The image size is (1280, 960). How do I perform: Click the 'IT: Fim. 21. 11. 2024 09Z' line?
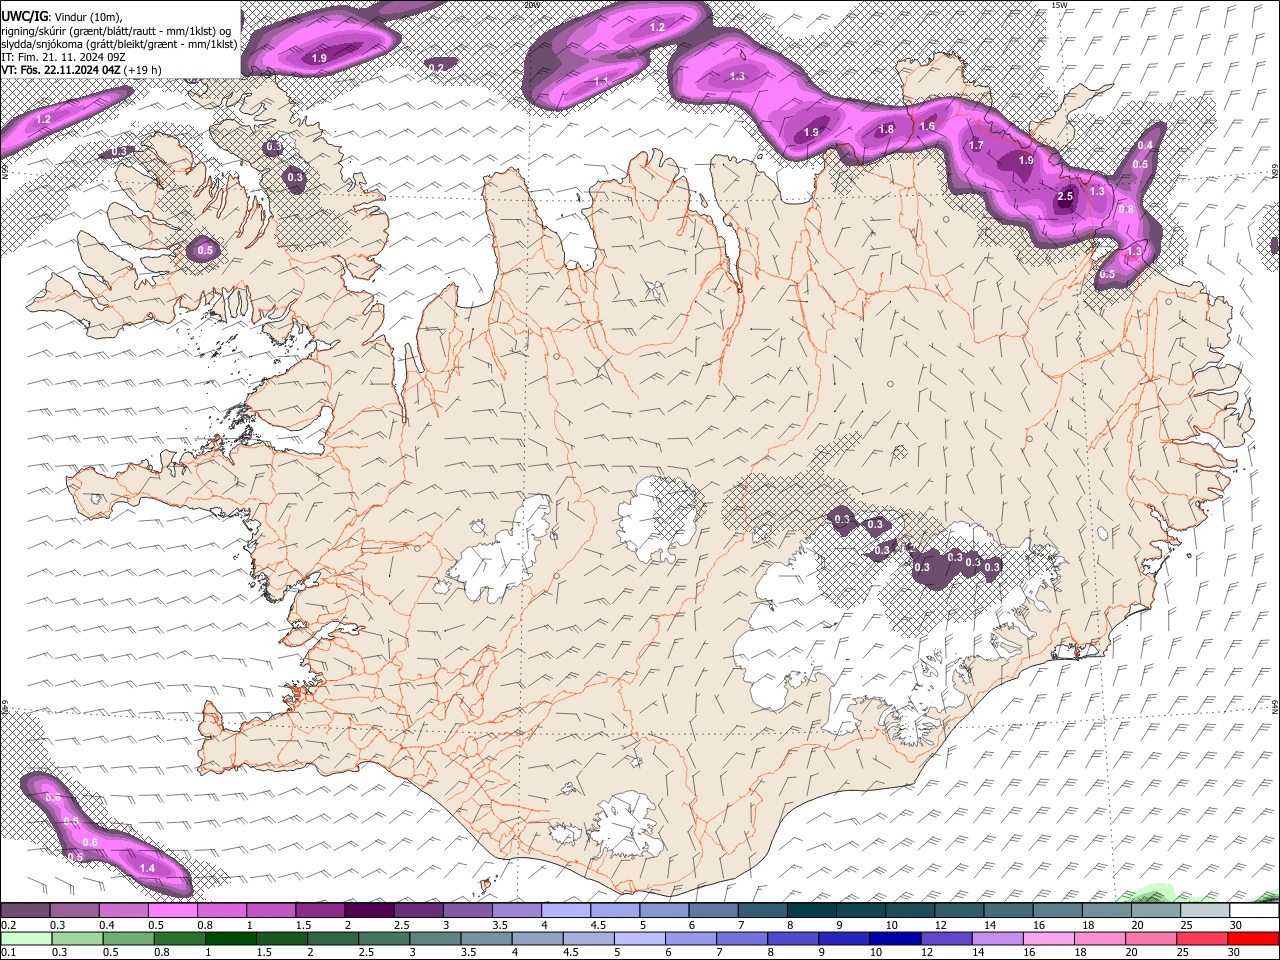[x=62, y=57]
